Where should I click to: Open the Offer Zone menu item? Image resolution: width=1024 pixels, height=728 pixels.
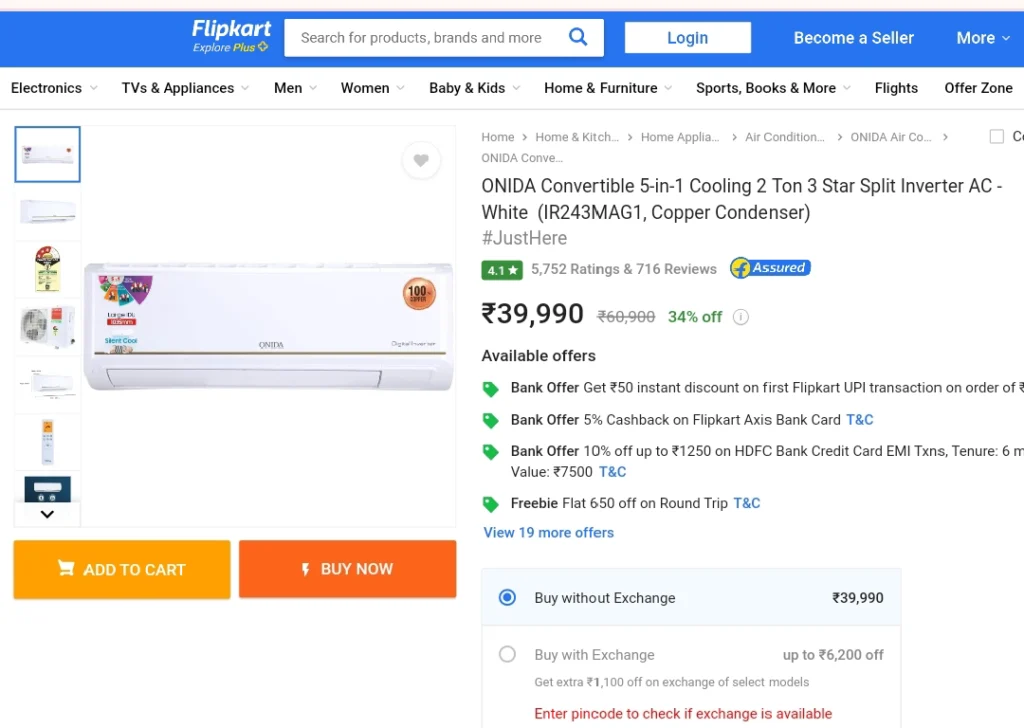(x=978, y=88)
